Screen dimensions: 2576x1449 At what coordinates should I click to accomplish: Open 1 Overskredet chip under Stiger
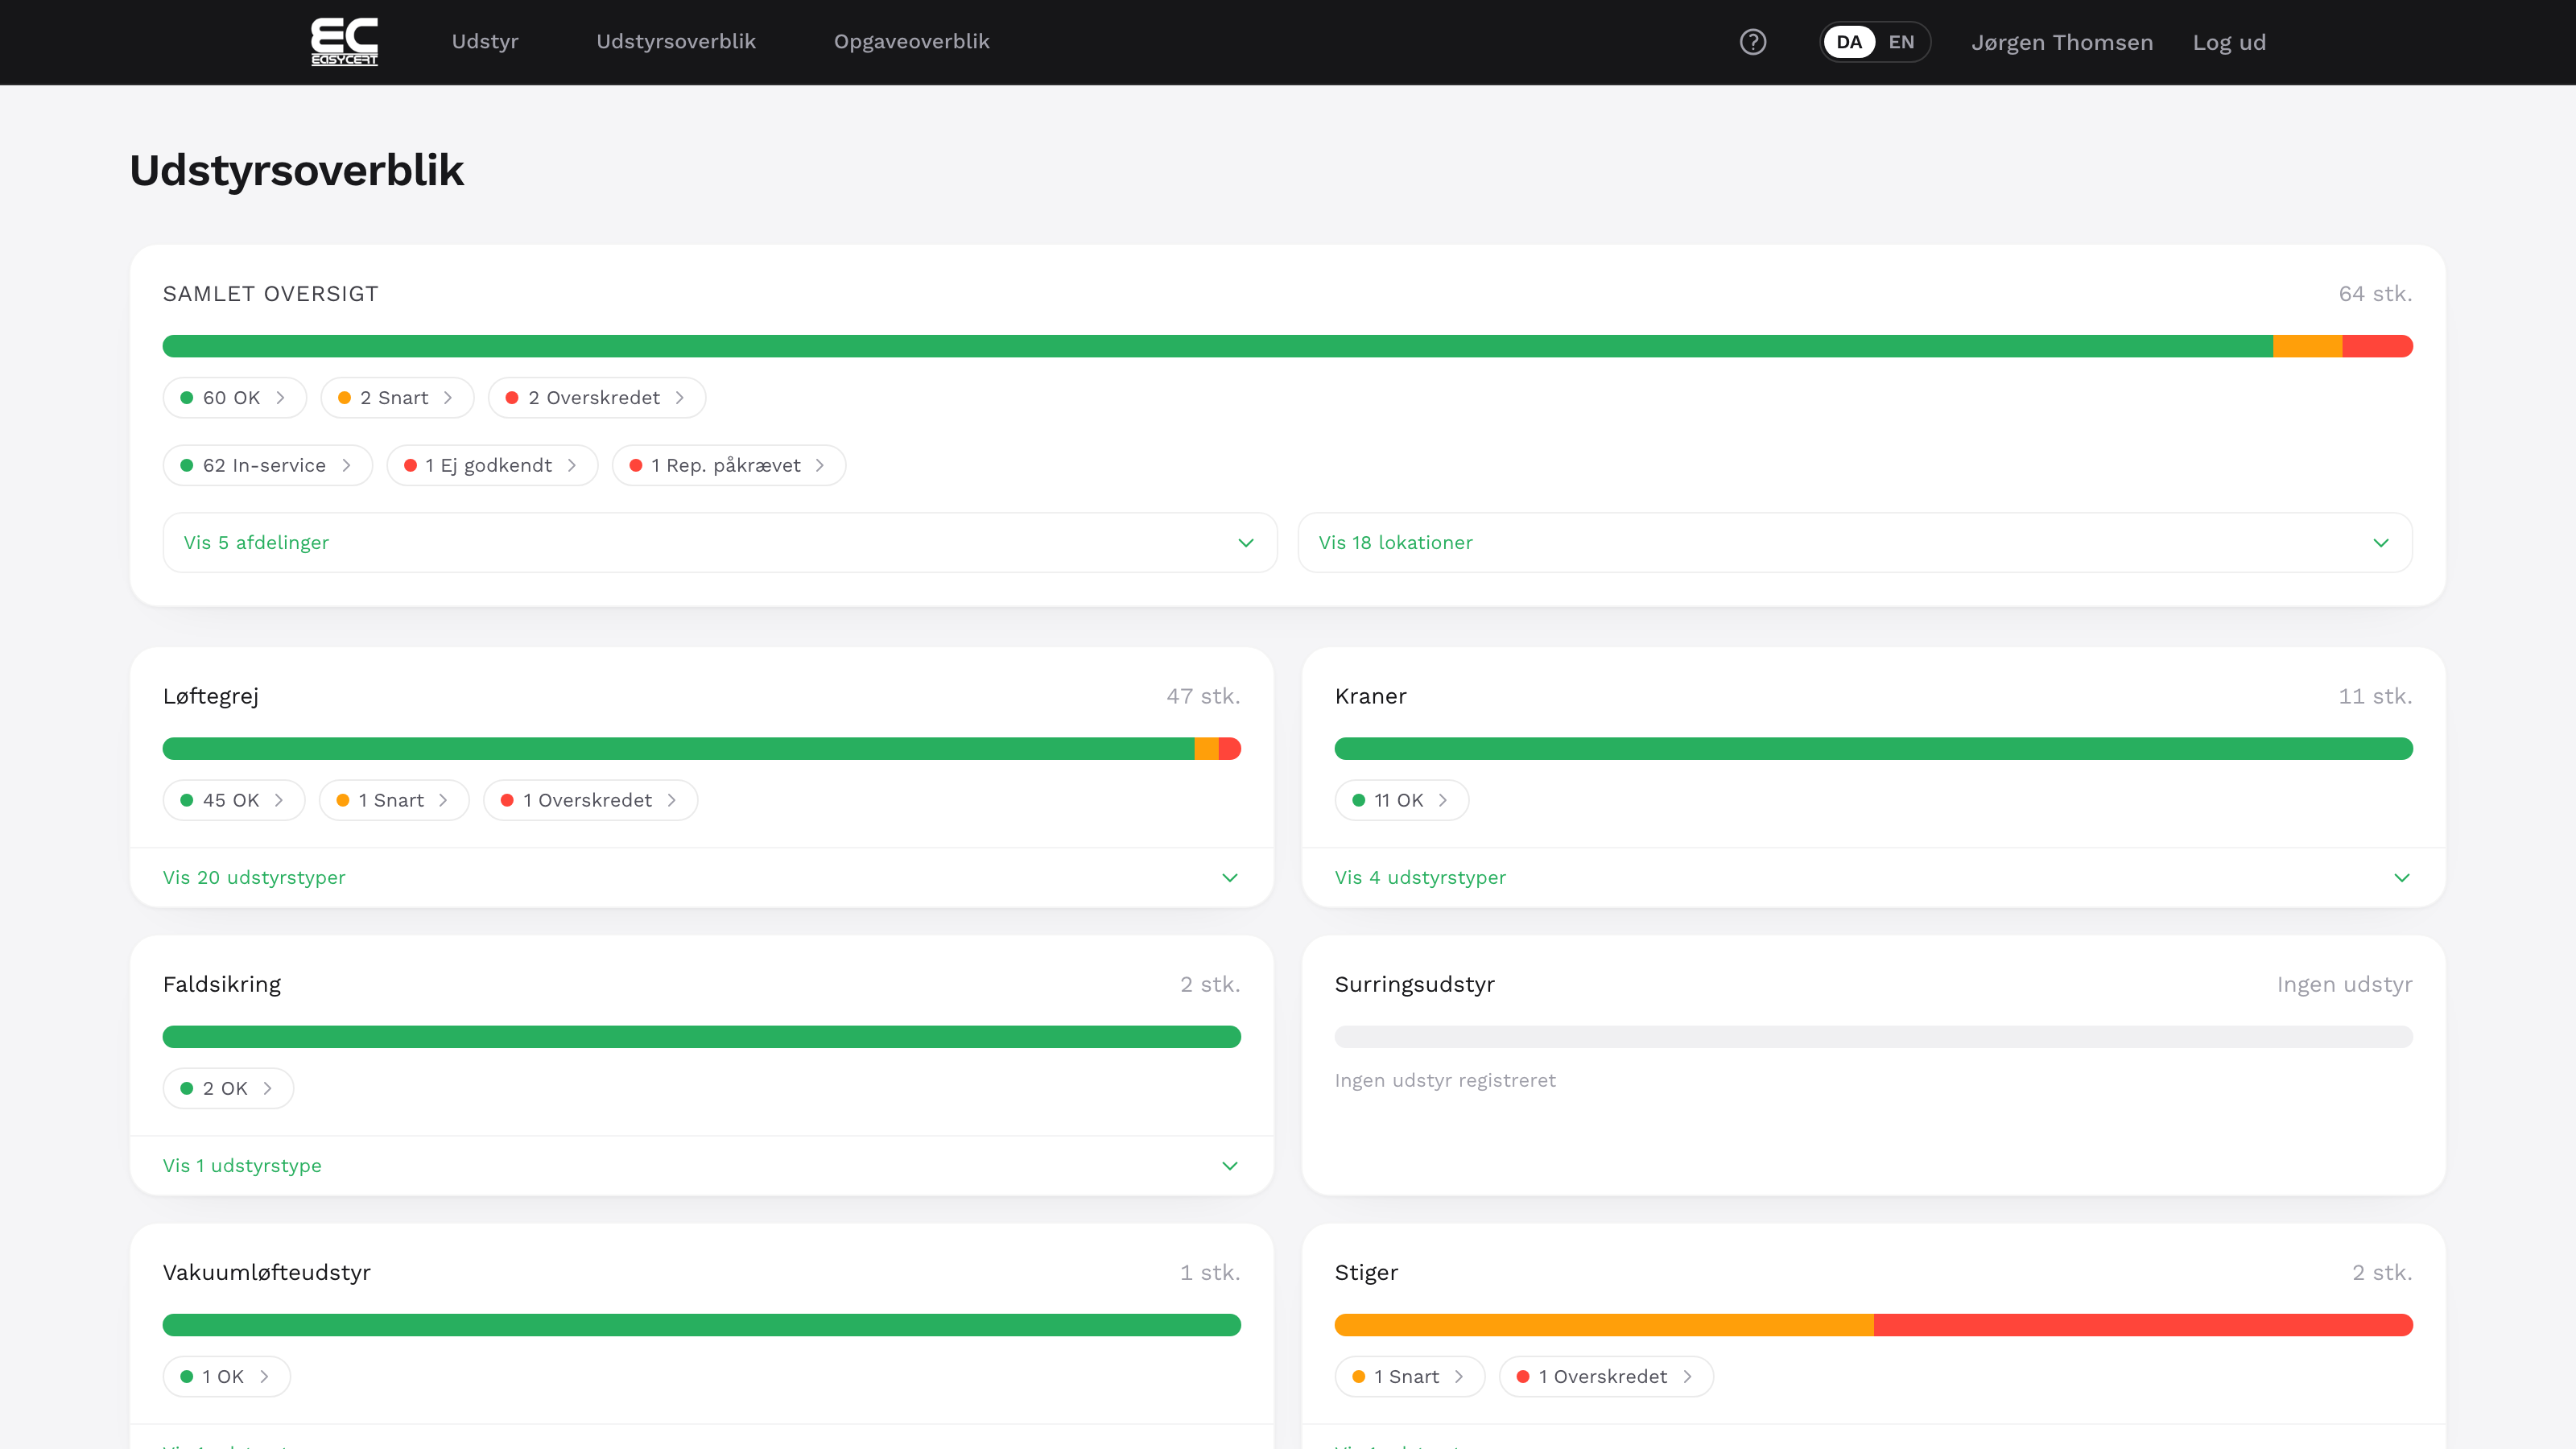[1606, 1377]
